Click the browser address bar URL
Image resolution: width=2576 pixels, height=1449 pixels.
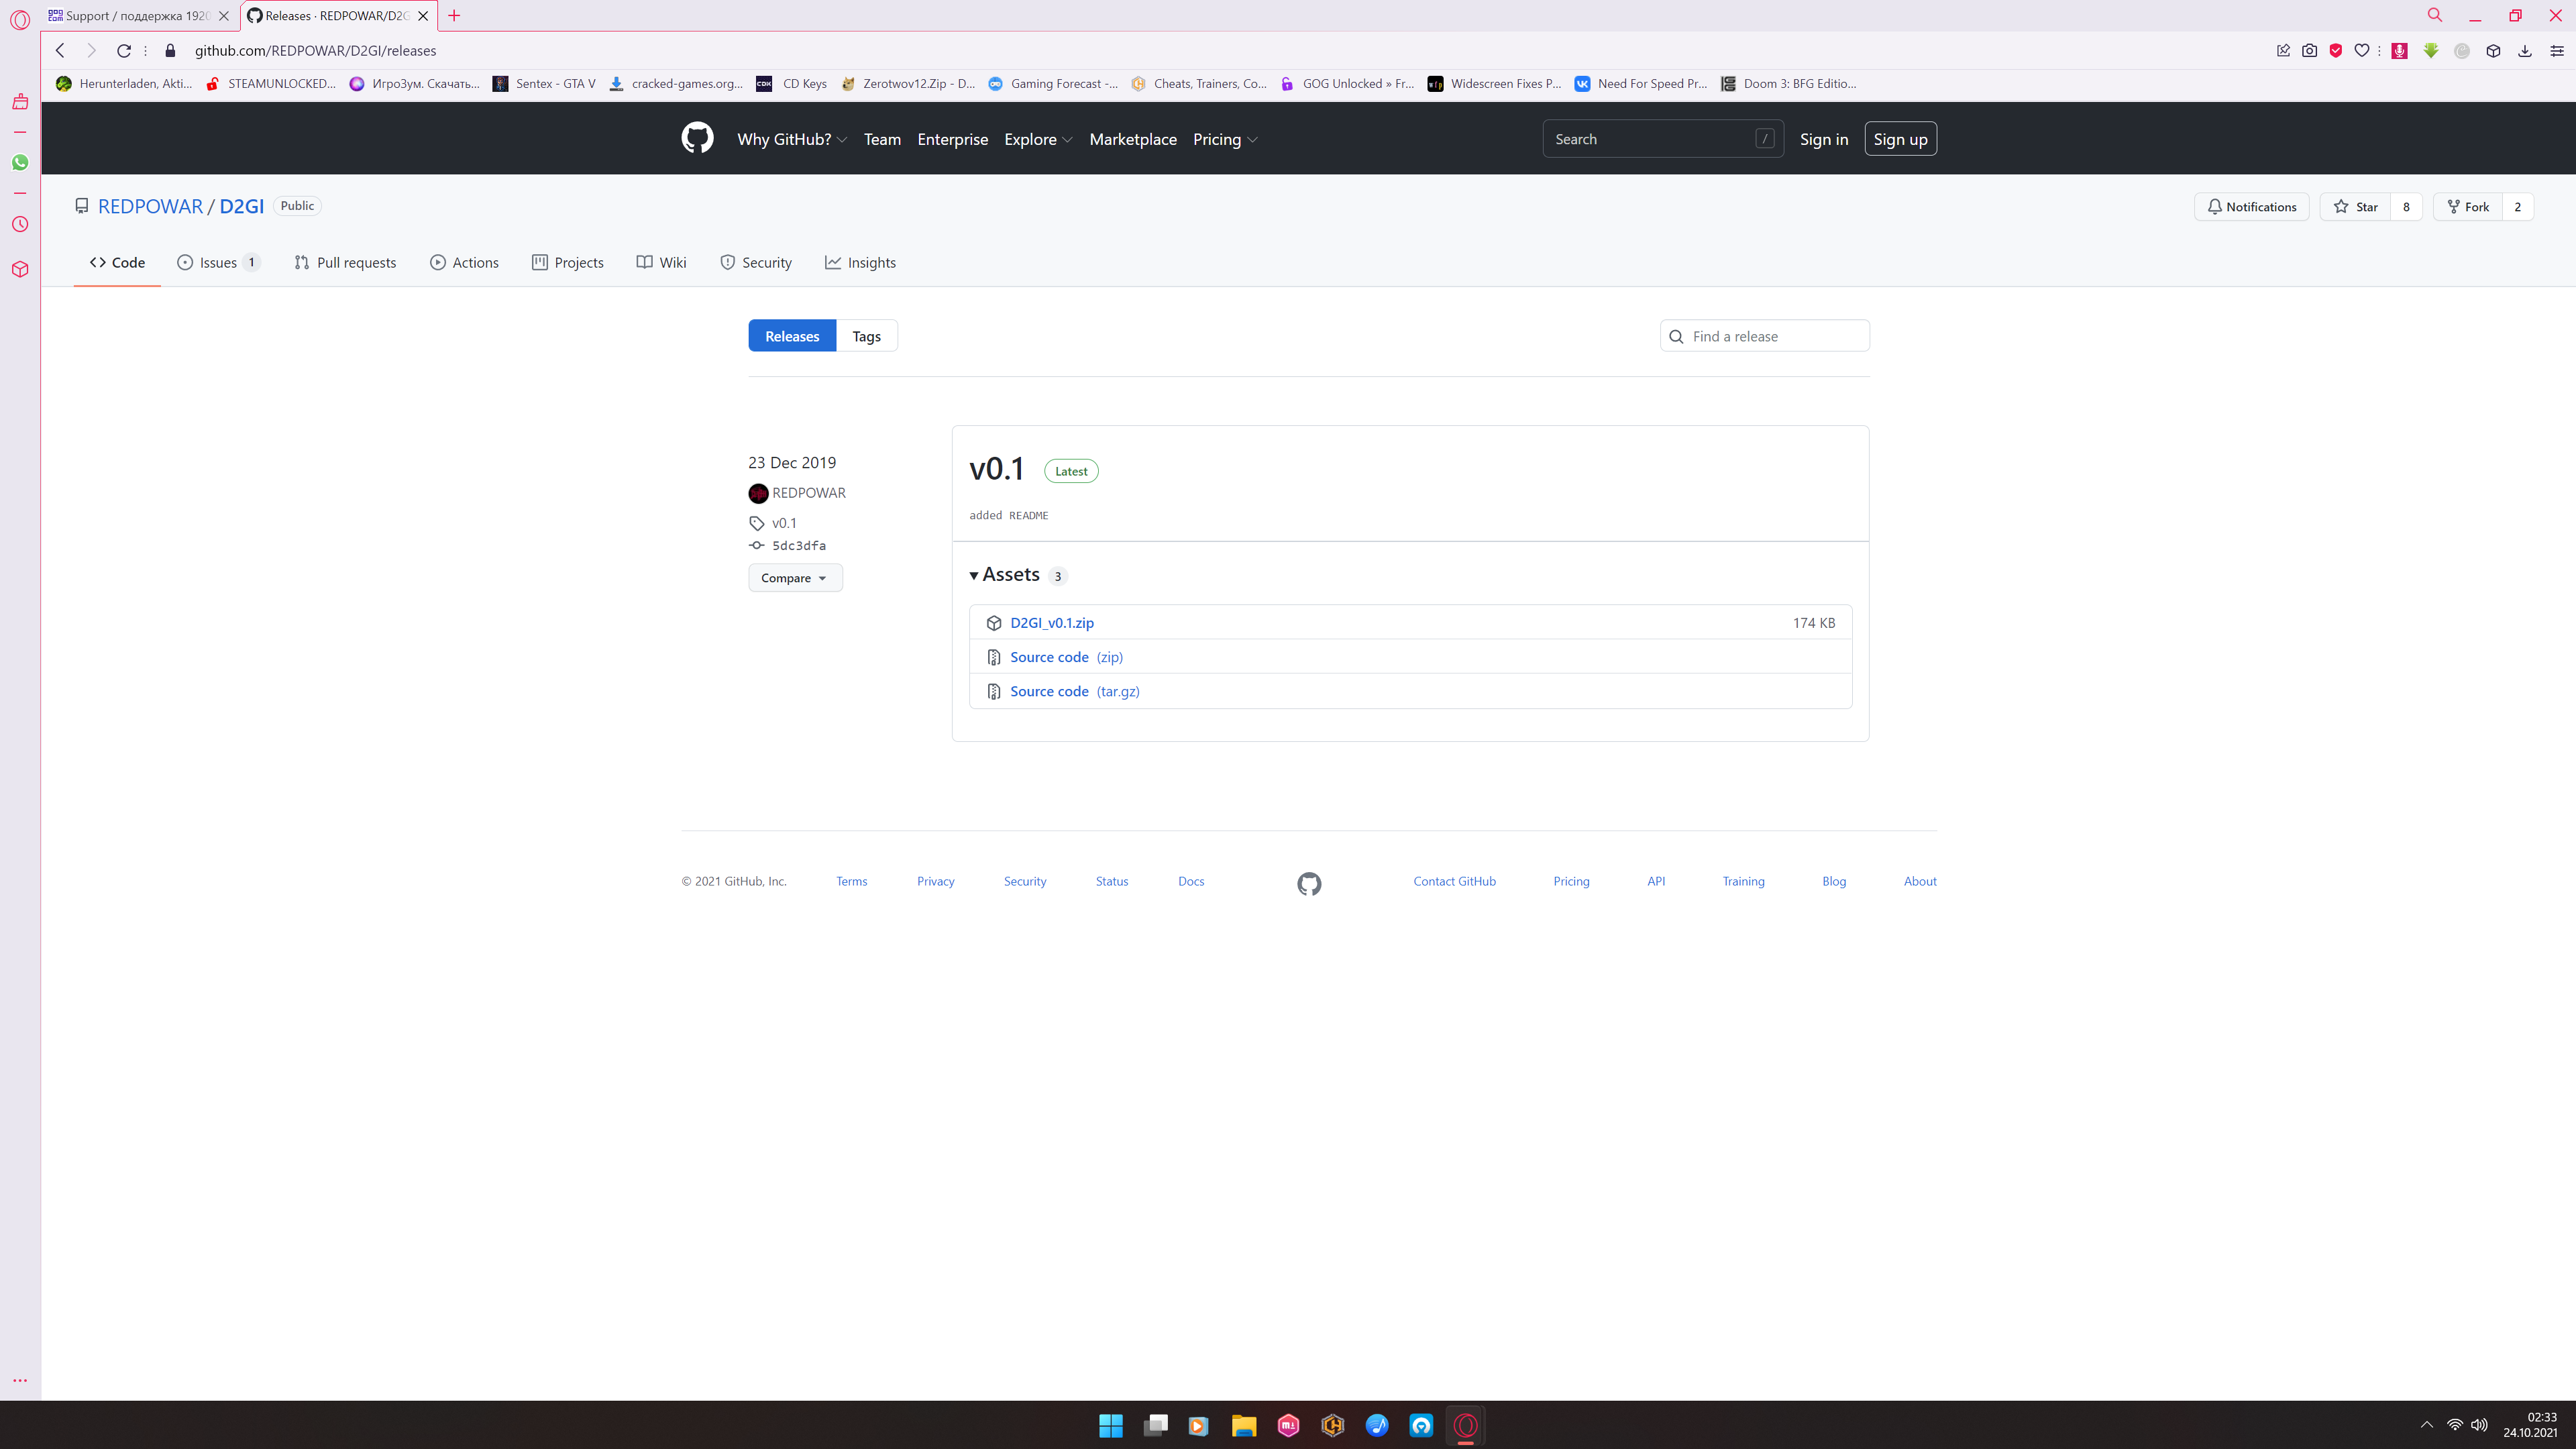pos(315,50)
